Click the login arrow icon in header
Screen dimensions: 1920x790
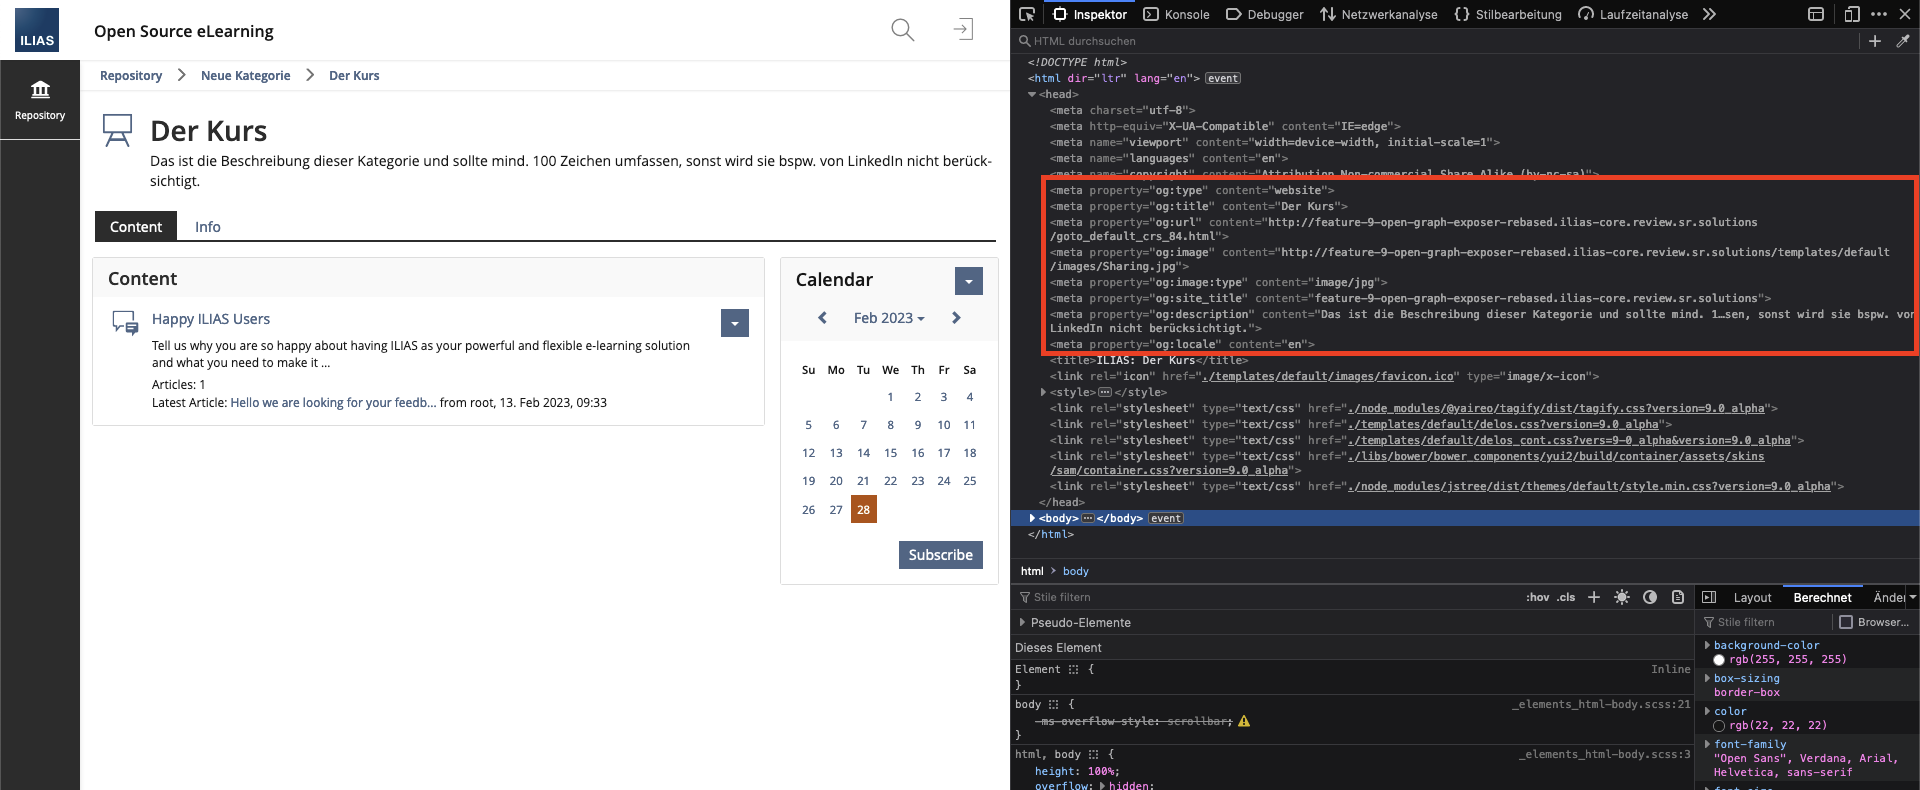[x=963, y=30]
